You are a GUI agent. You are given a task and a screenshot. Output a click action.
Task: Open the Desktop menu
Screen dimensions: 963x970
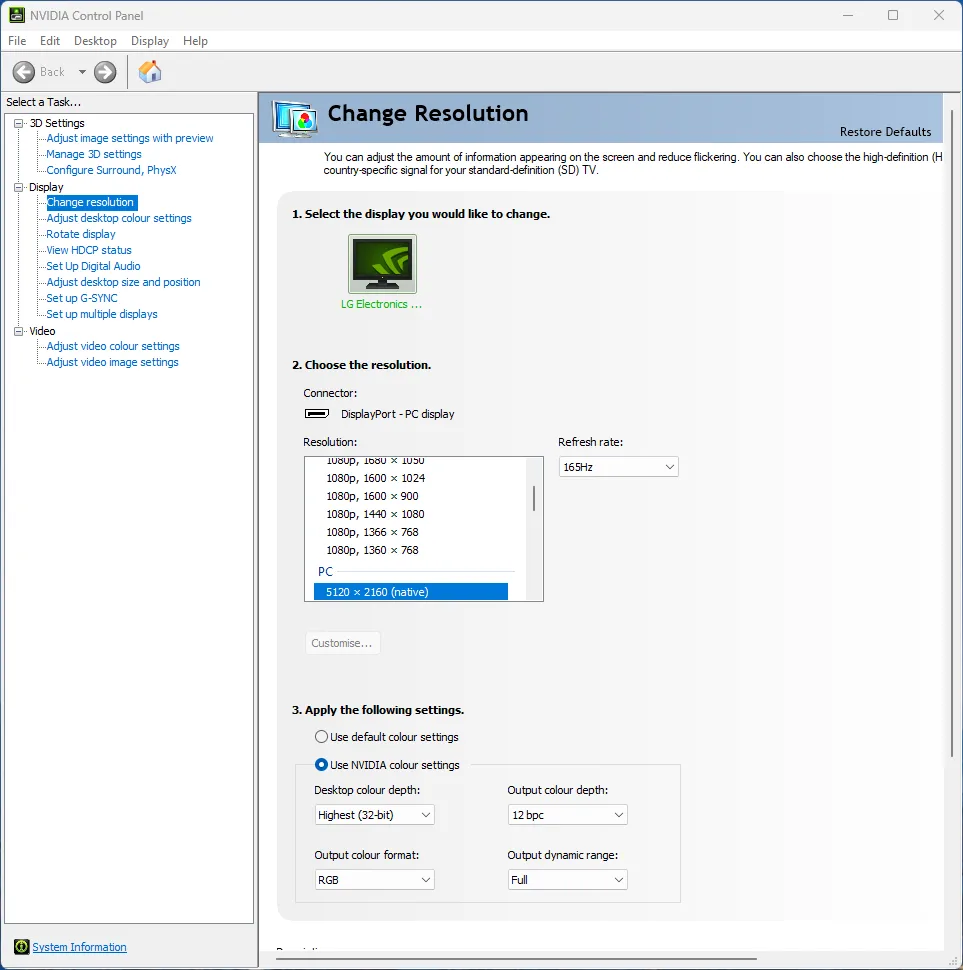point(95,41)
